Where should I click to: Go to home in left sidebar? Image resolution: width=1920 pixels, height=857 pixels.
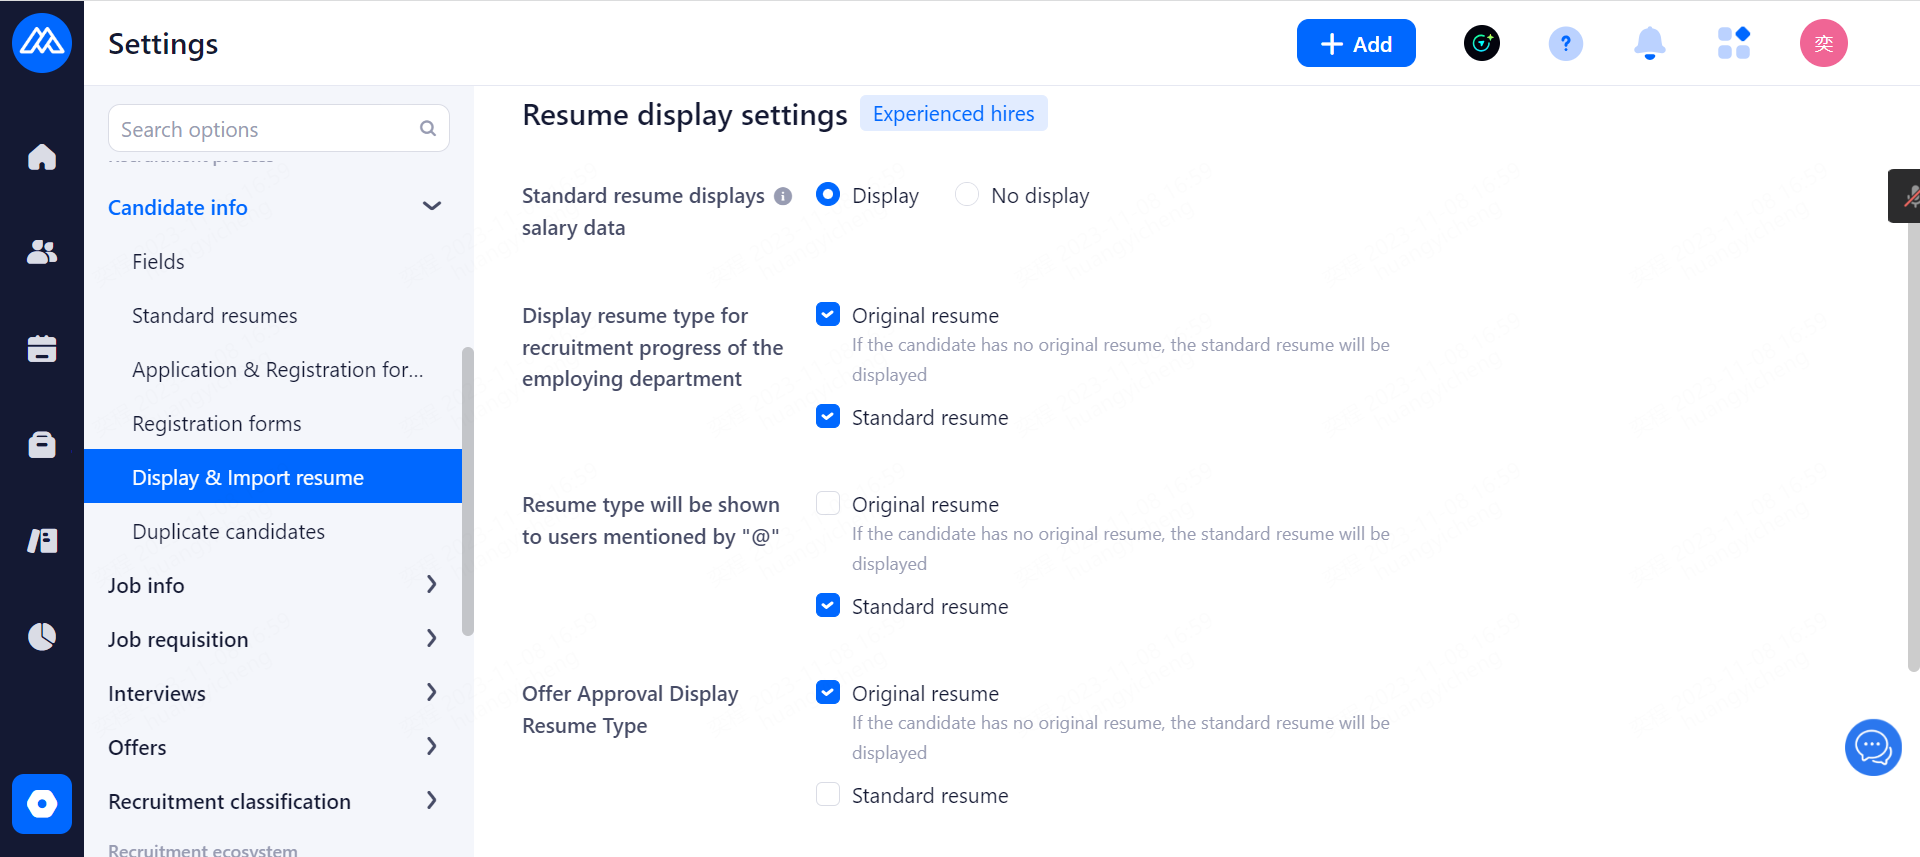point(42,157)
